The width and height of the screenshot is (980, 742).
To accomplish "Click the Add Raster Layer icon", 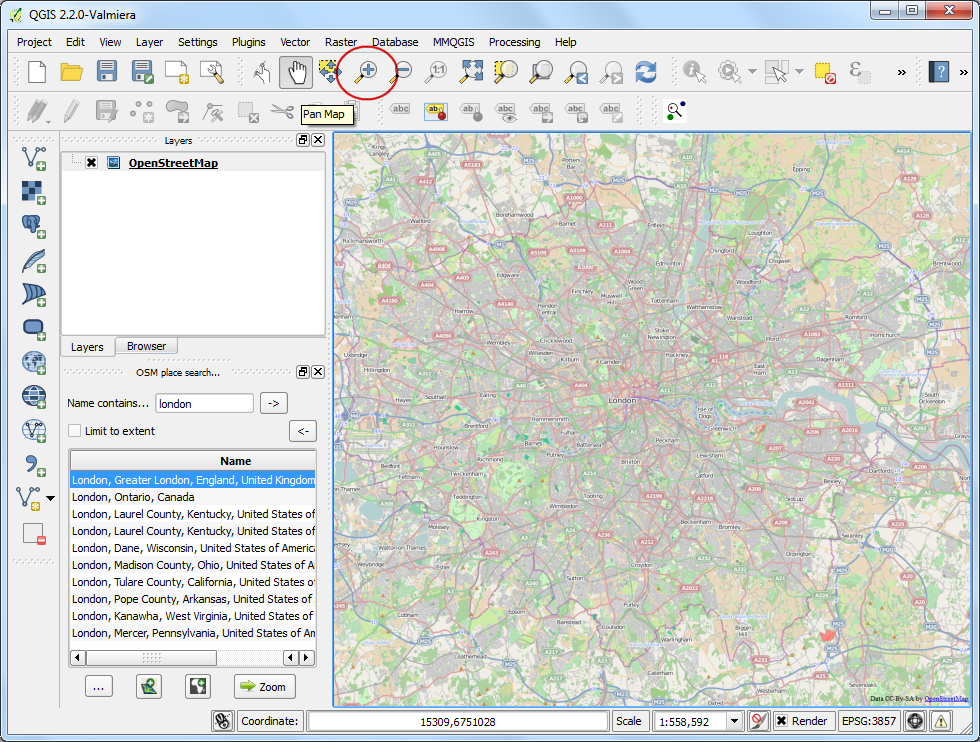I will click(34, 193).
